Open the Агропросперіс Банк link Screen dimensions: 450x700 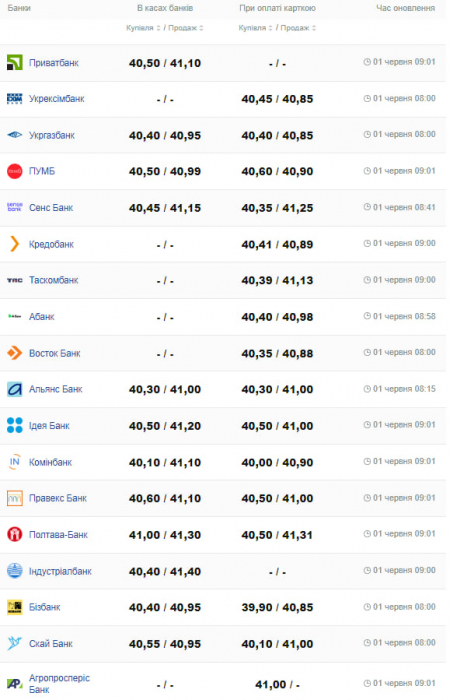59,684
